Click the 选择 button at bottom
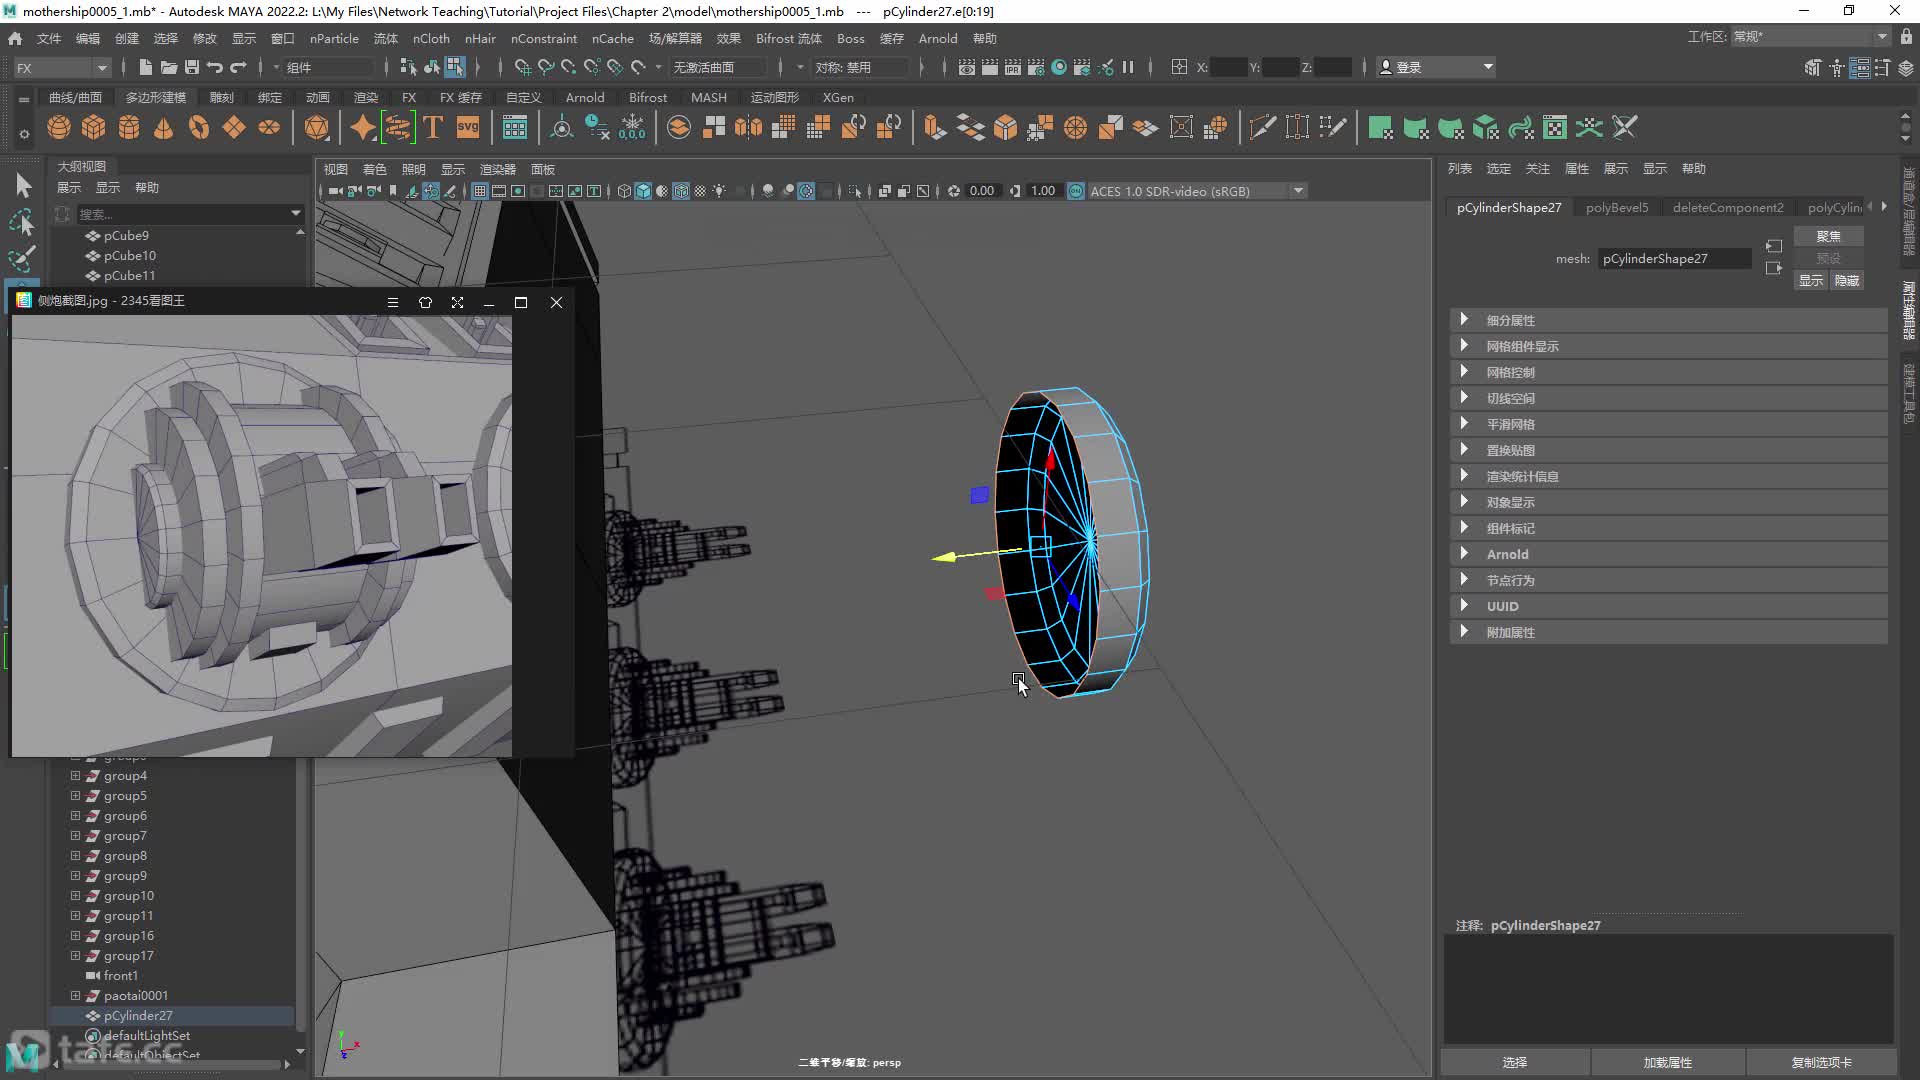Screen dimensions: 1920x1080 tap(1515, 1062)
